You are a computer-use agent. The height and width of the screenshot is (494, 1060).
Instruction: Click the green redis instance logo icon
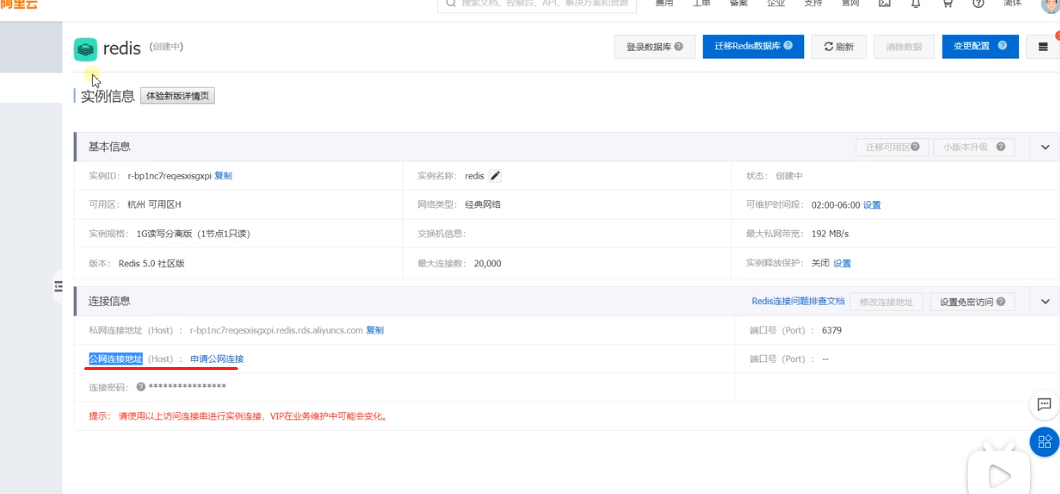(85, 49)
